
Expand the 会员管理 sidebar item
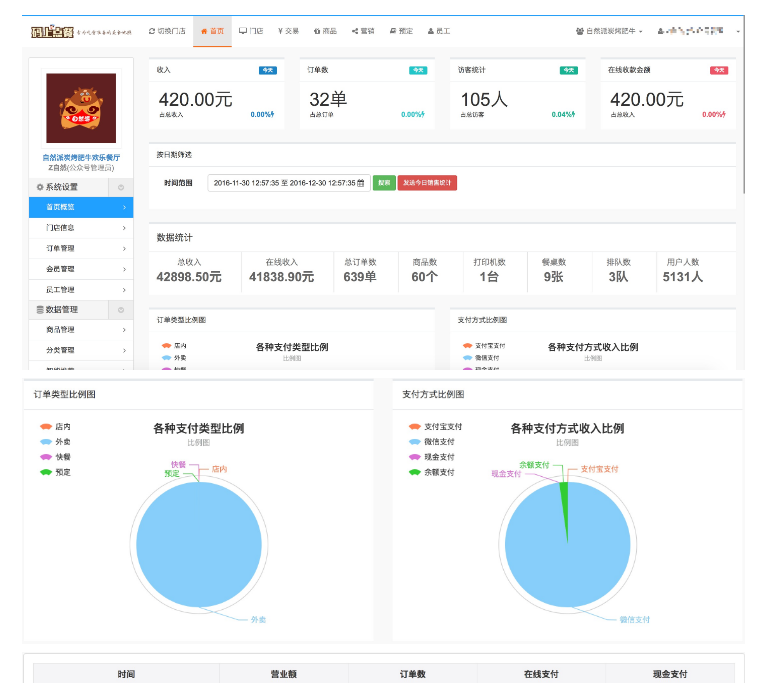pos(81,269)
